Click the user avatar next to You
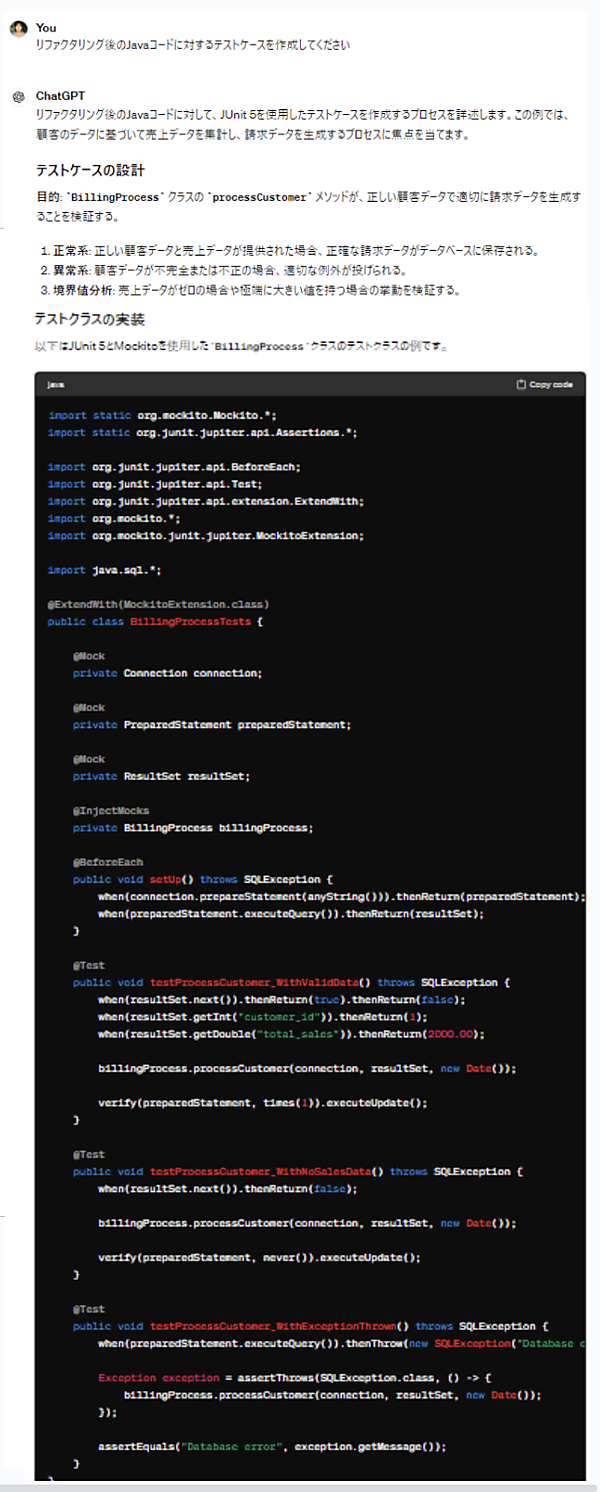The width and height of the screenshot is (600, 1492). coord(17,29)
